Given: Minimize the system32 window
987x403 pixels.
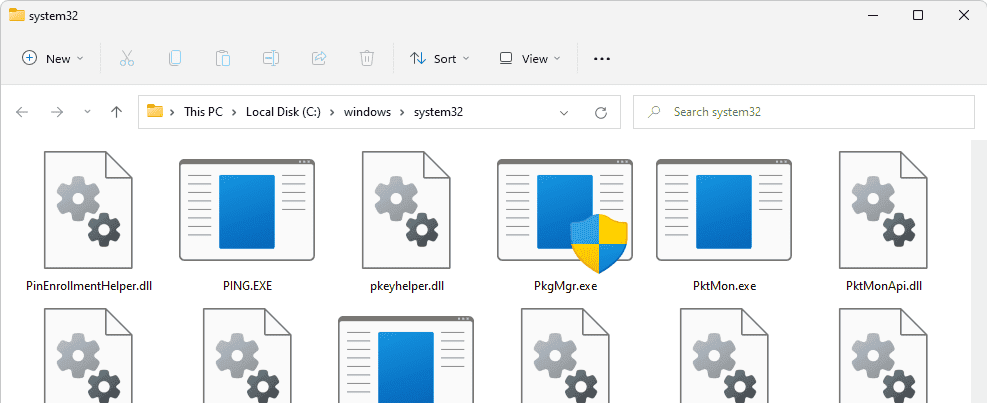Looking at the screenshot, I should 872,16.
